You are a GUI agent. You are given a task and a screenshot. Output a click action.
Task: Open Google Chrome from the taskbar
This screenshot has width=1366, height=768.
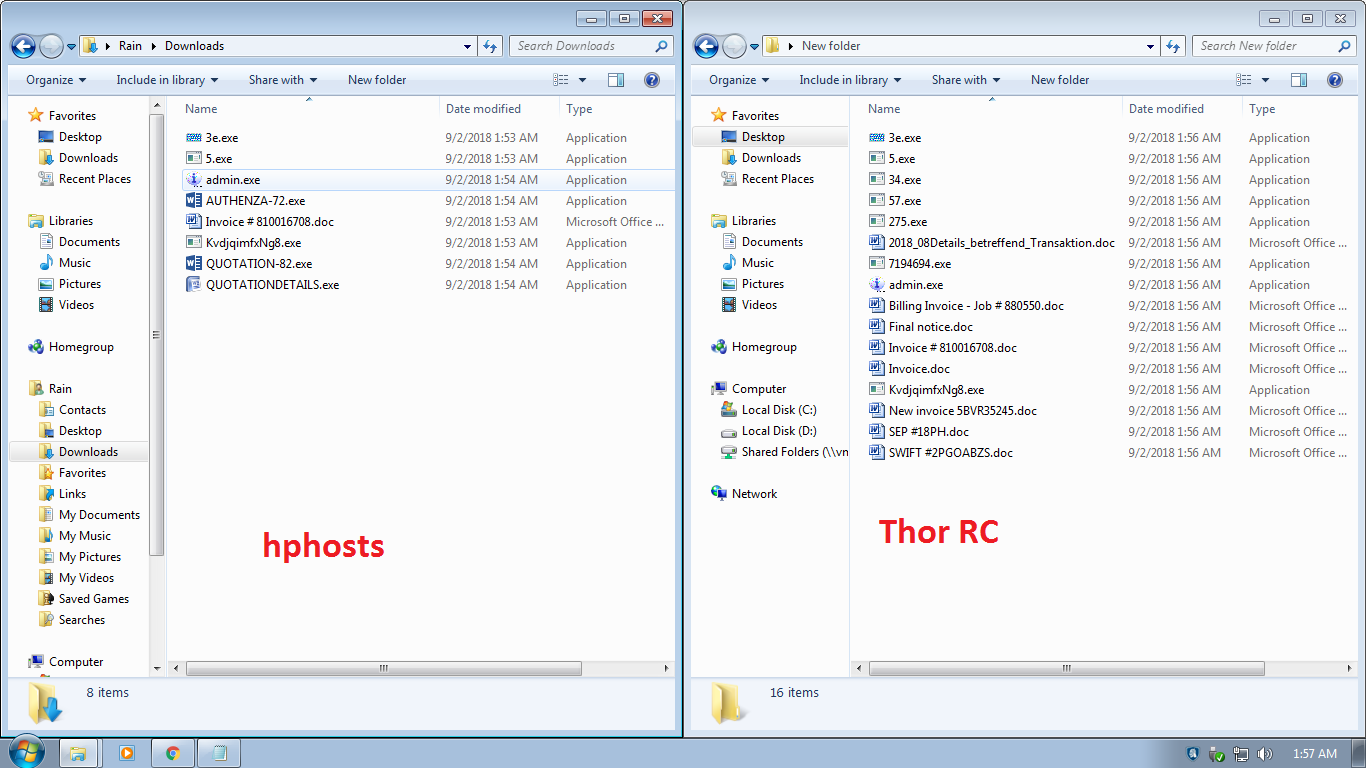(173, 753)
